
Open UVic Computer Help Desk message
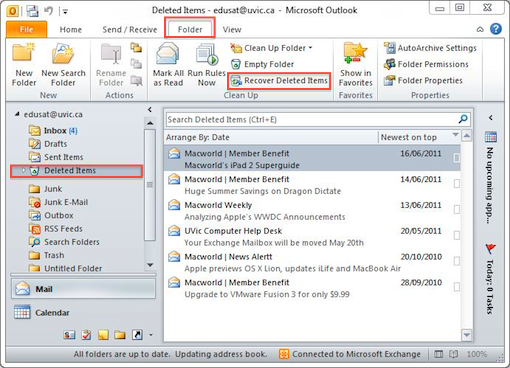(x=313, y=237)
